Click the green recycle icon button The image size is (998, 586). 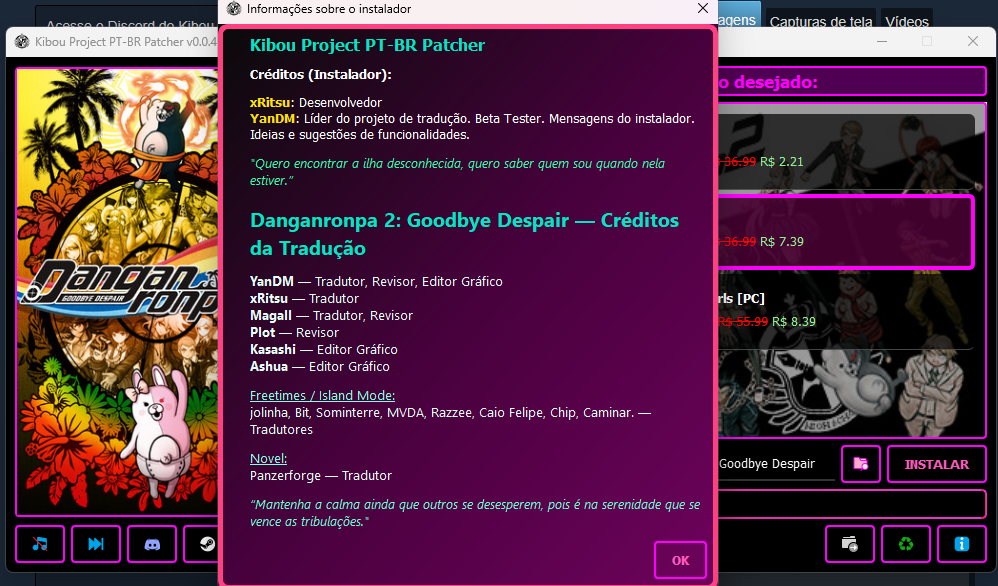(906, 544)
